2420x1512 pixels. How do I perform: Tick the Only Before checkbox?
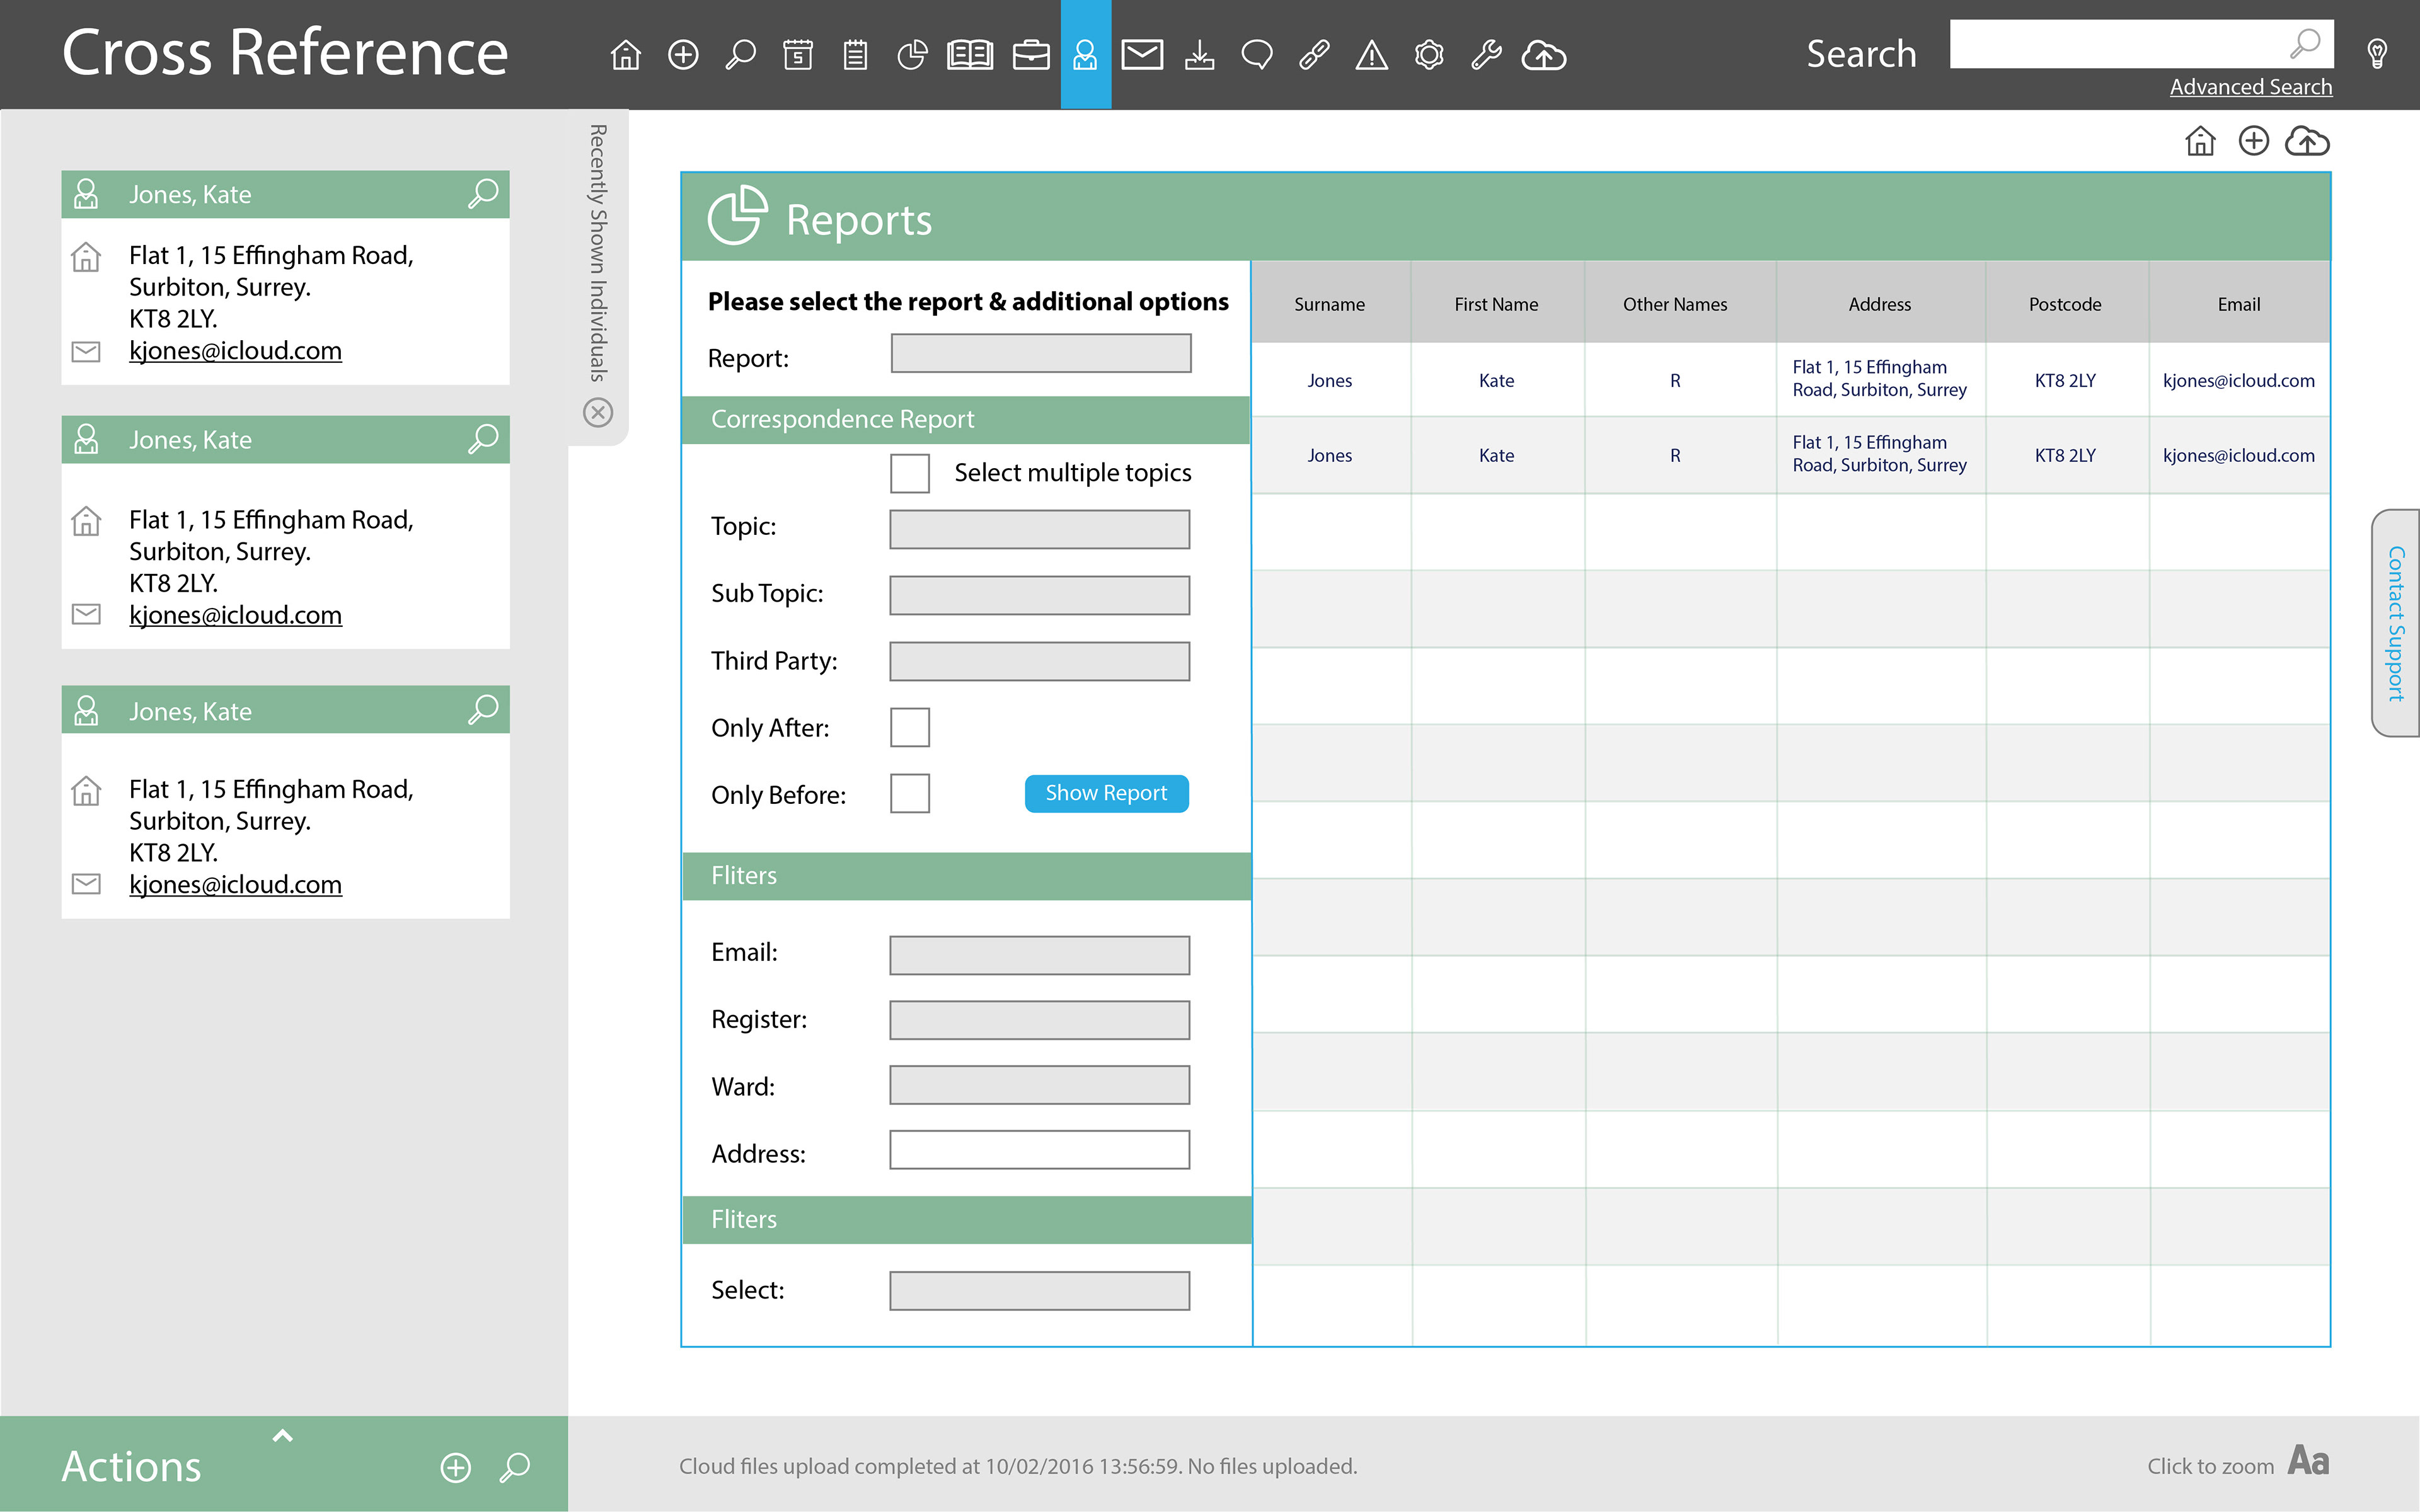coord(909,793)
